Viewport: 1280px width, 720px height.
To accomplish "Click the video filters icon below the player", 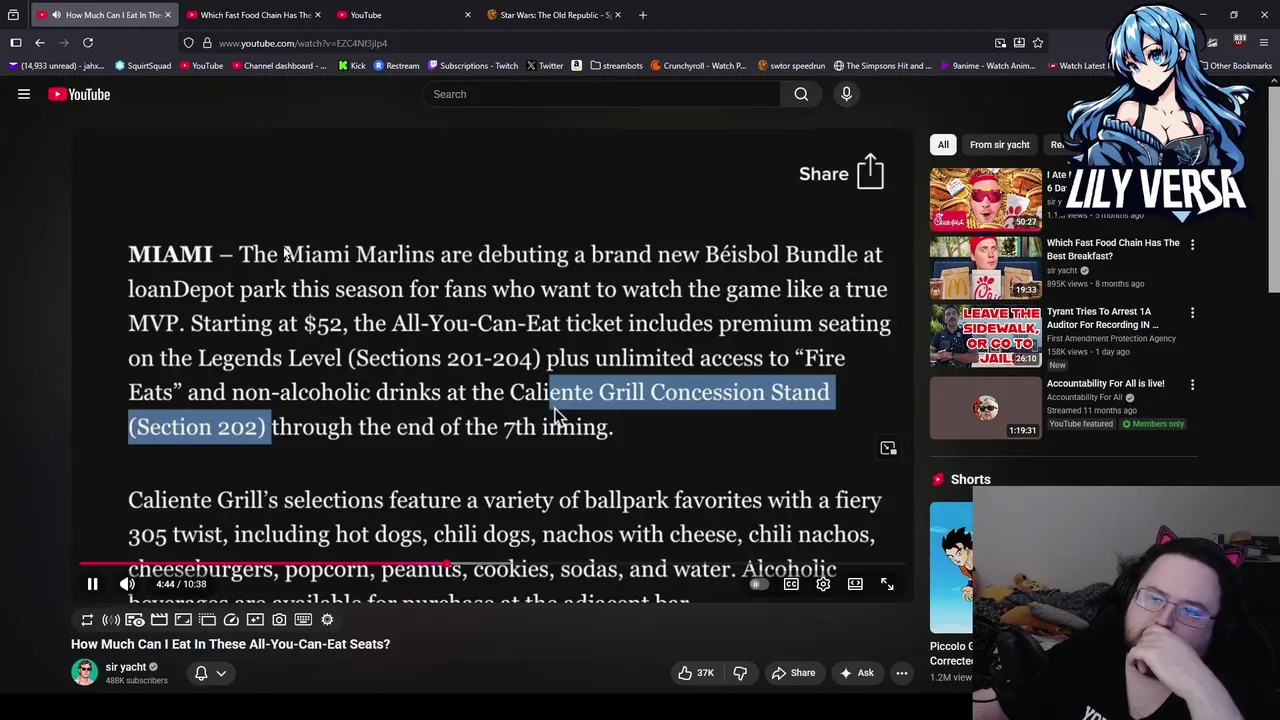I will [255, 620].
